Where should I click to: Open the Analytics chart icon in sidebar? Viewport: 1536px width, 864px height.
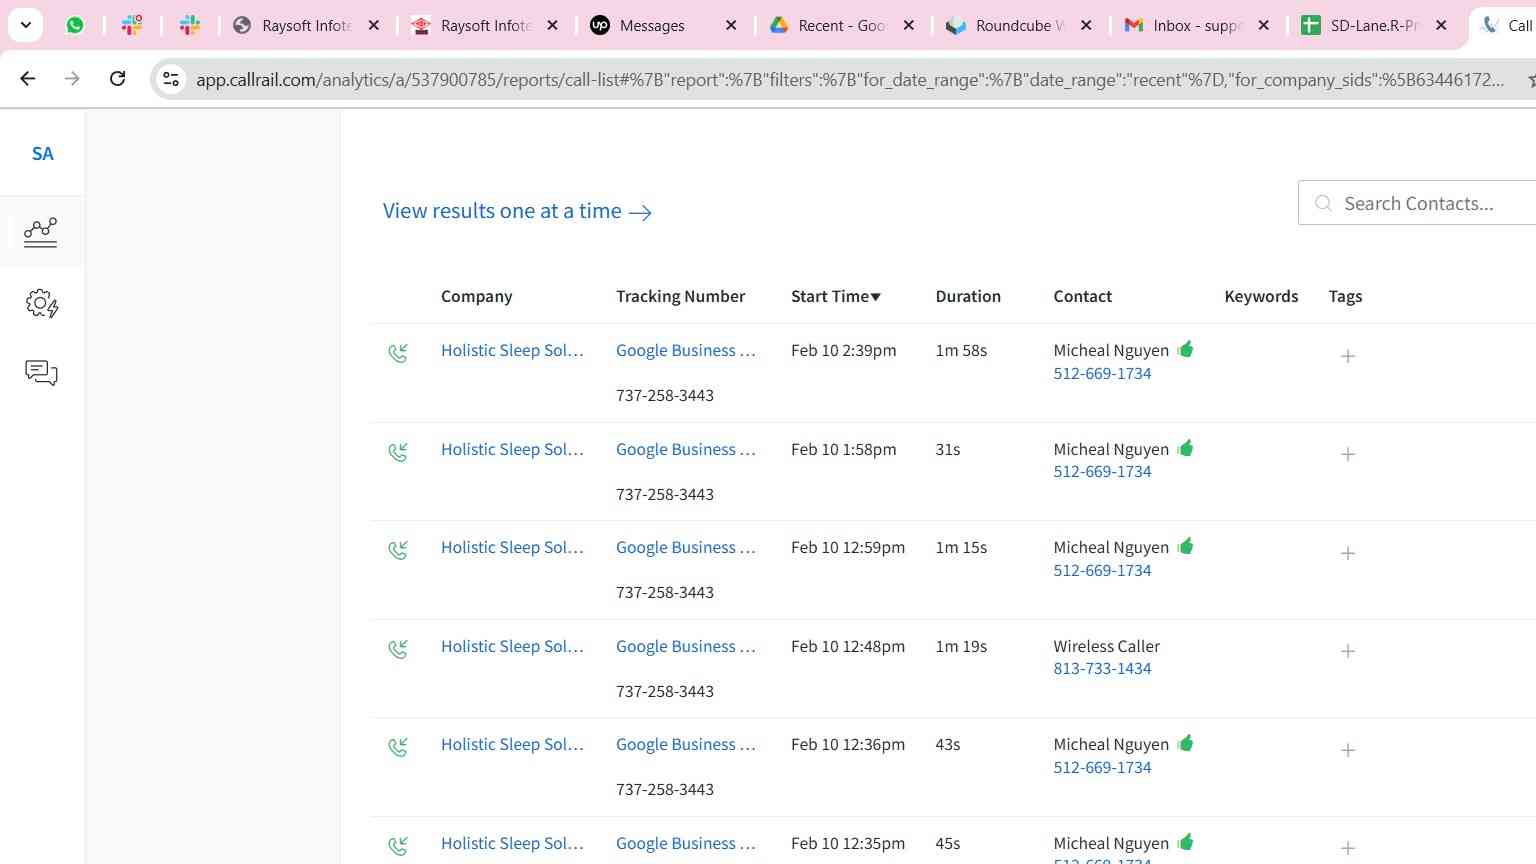tap(41, 232)
